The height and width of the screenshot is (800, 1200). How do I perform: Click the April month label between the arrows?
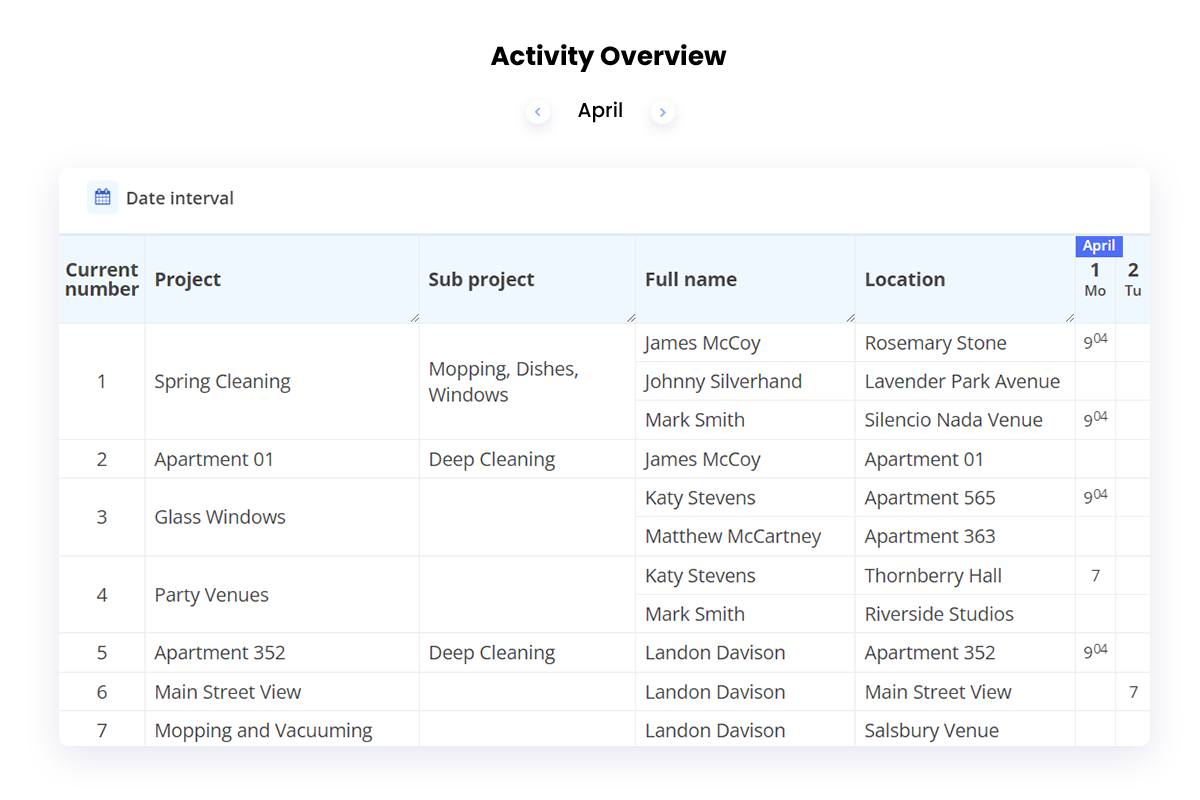click(x=600, y=110)
